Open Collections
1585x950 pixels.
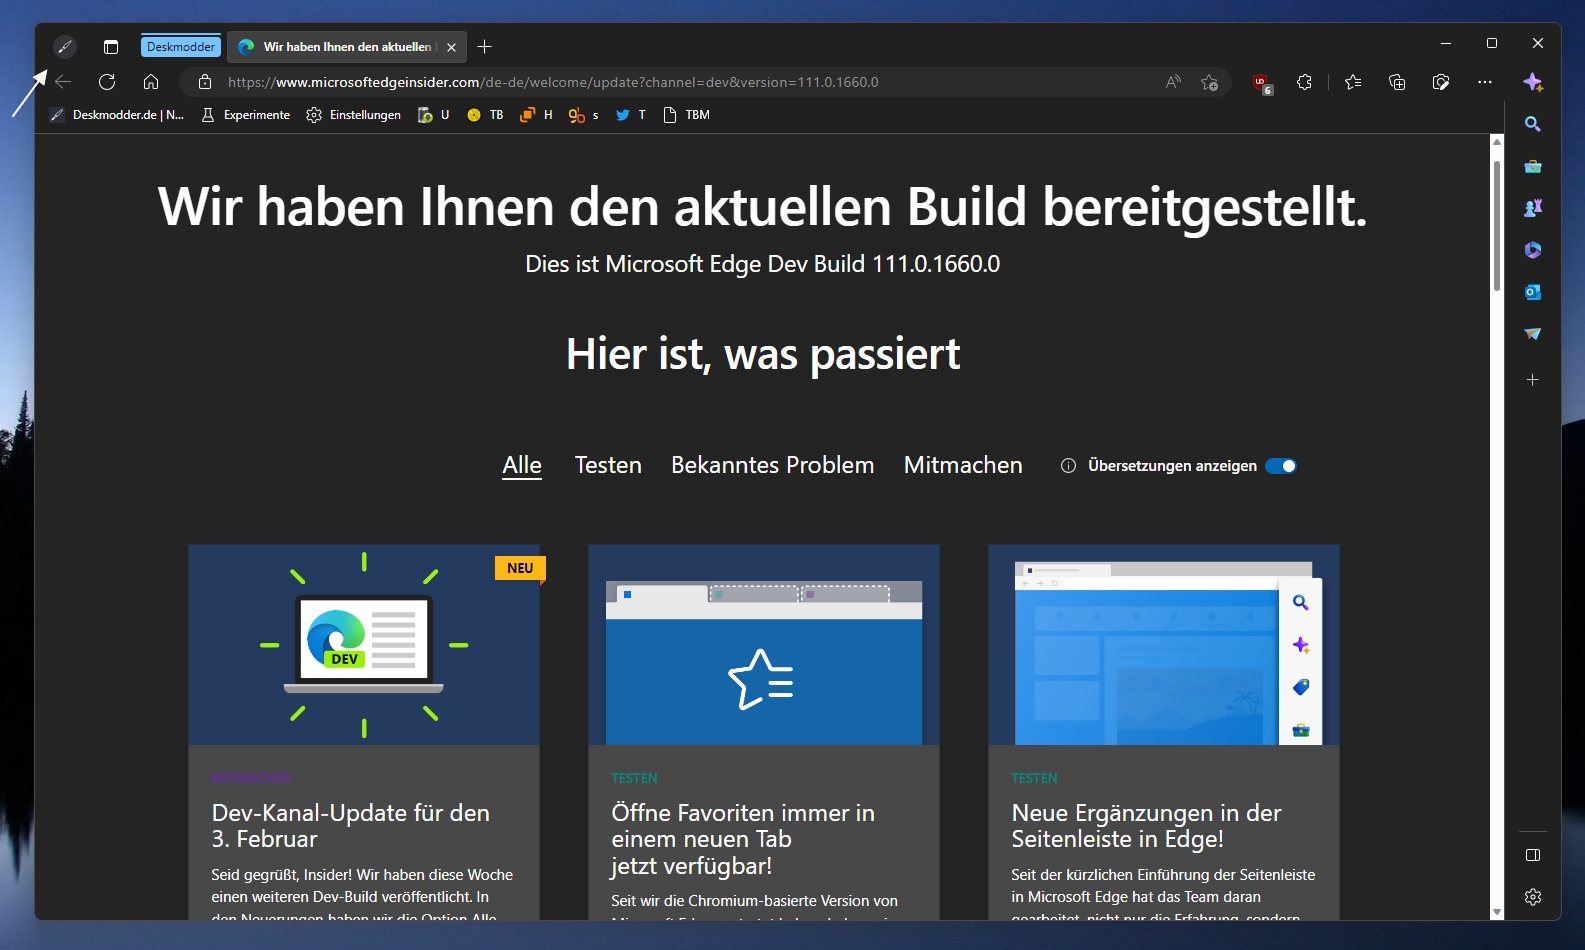pyautogui.click(x=1397, y=82)
